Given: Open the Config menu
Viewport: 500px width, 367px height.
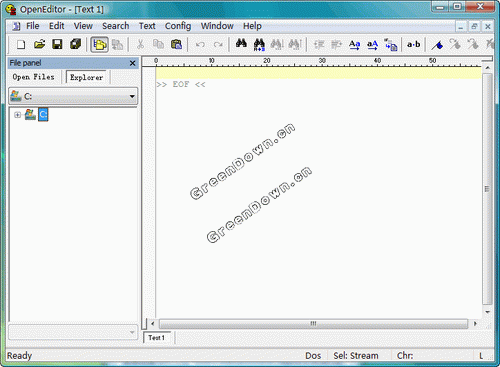Looking at the screenshot, I should tap(178, 26).
